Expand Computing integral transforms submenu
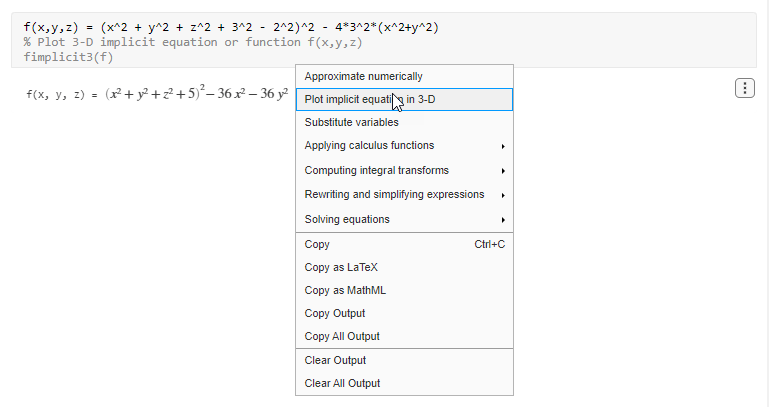The height and width of the screenshot is (407, 769). (376, 170)
